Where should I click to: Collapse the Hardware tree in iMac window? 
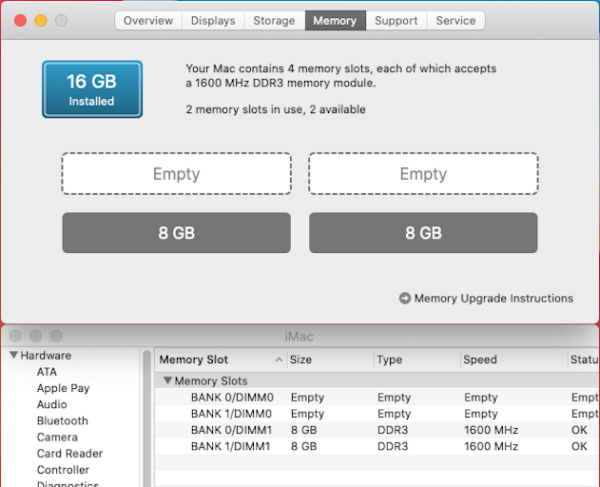[x=14, y=355]
